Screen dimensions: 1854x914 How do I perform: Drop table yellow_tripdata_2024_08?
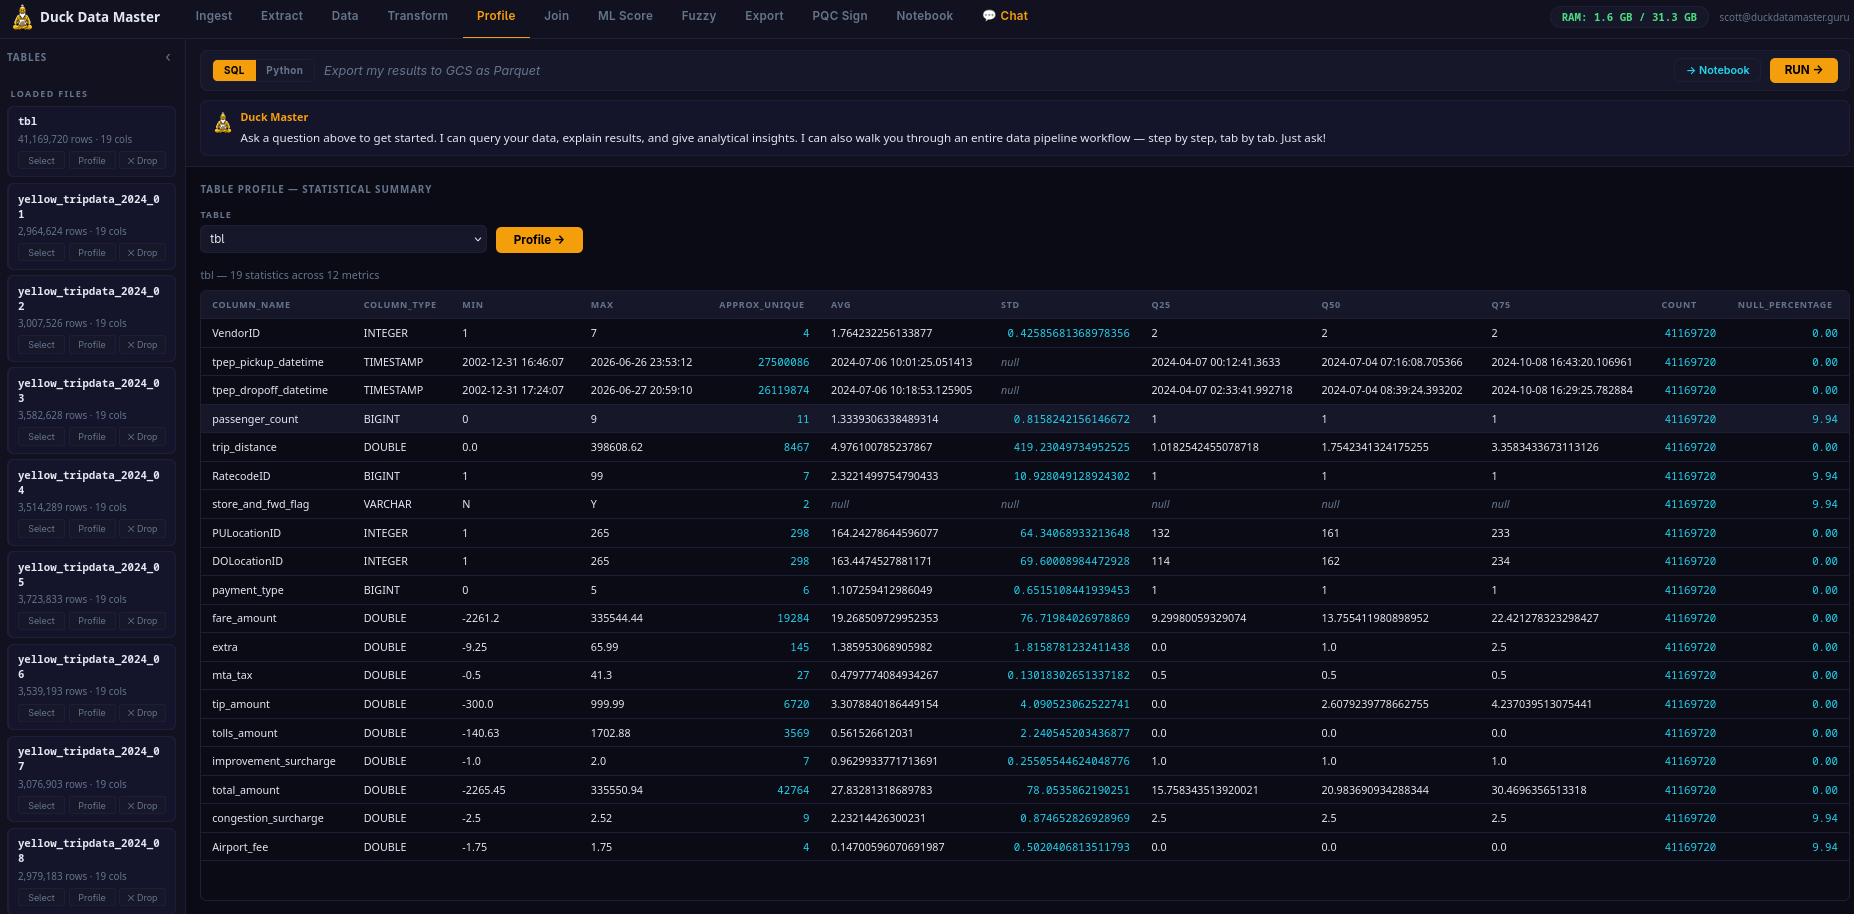(x=143, y=898)
